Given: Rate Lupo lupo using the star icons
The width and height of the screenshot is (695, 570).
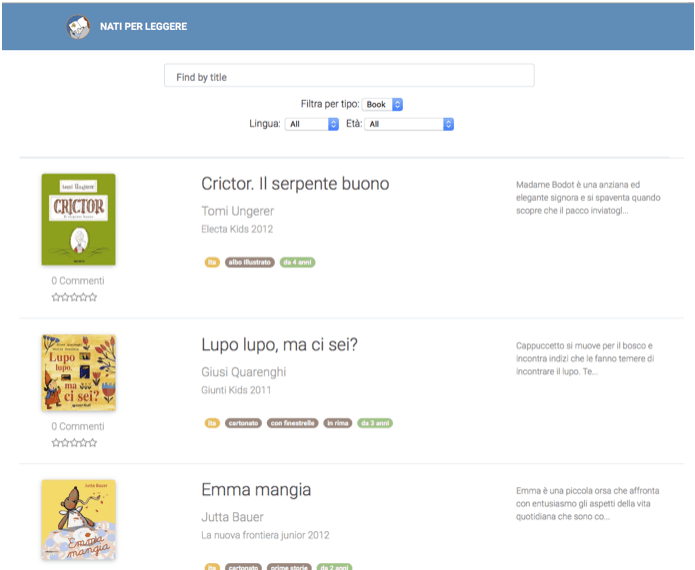Looking at the screenshot, I should pos(74,443).
